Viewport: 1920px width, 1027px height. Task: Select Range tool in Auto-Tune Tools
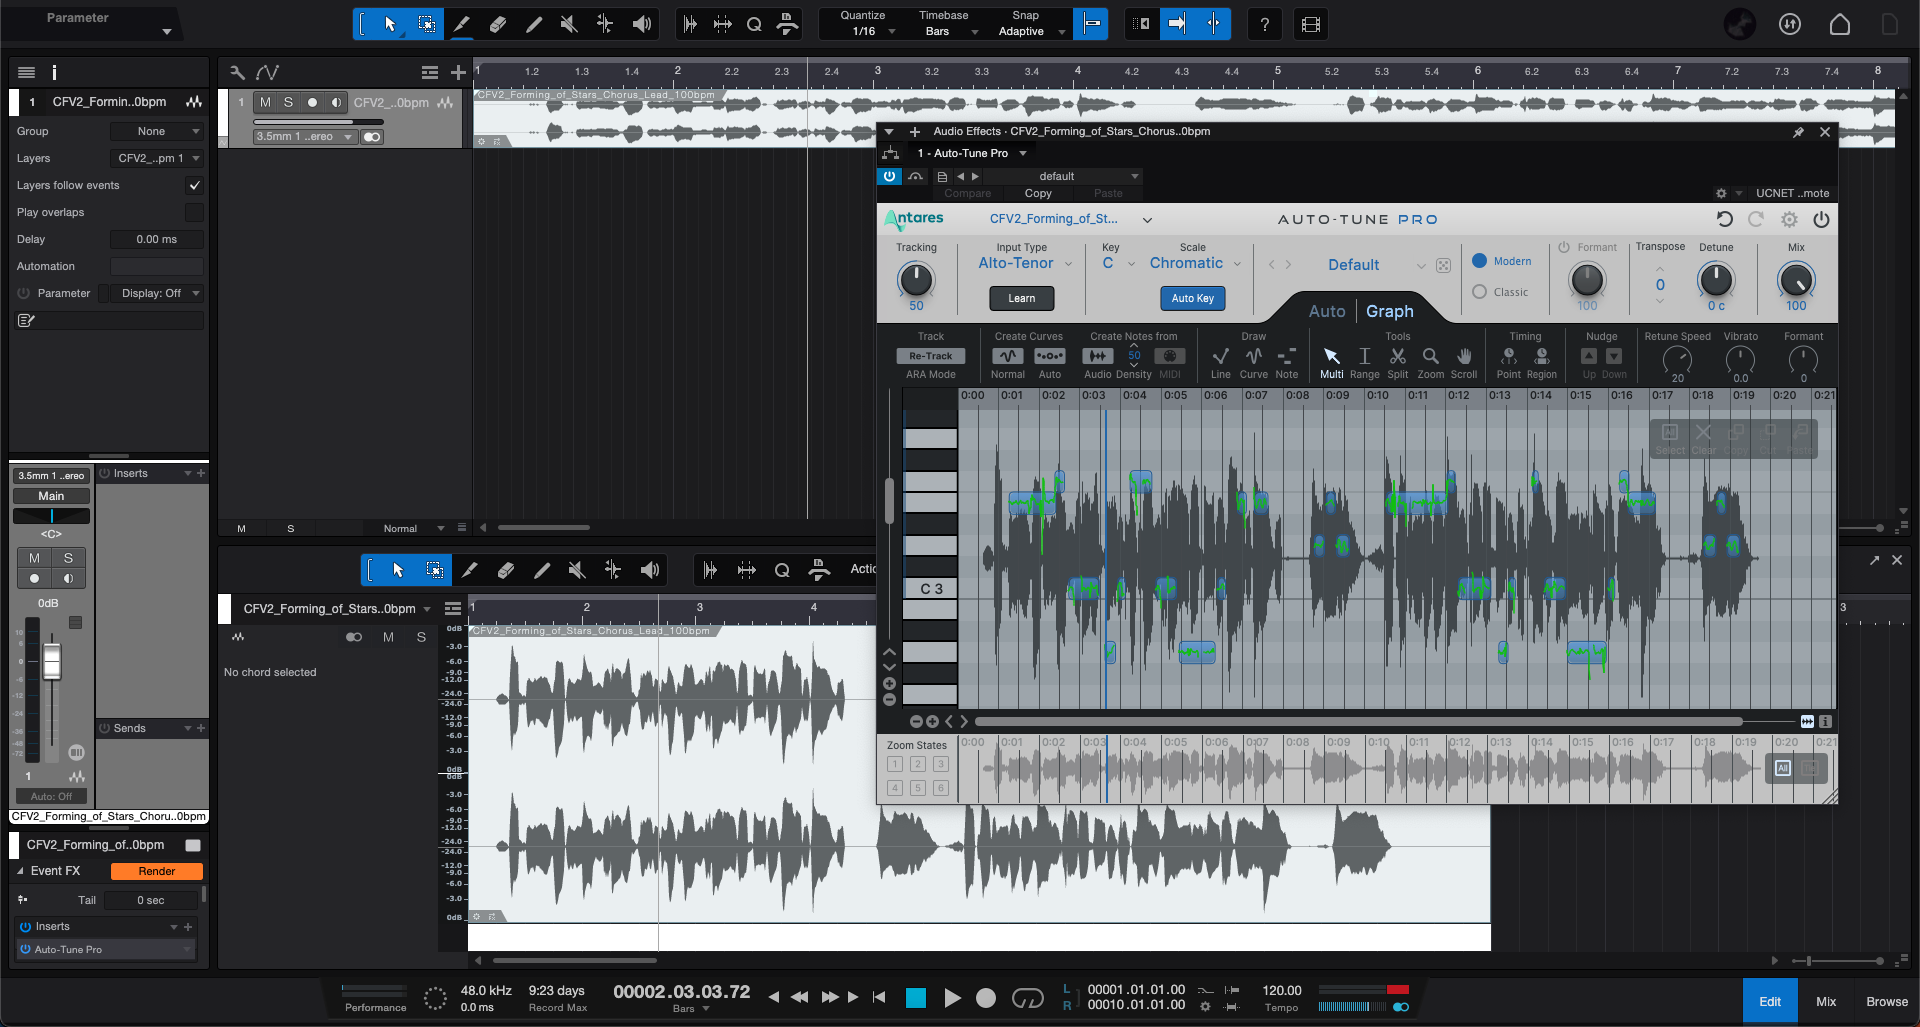point(1364,357)
